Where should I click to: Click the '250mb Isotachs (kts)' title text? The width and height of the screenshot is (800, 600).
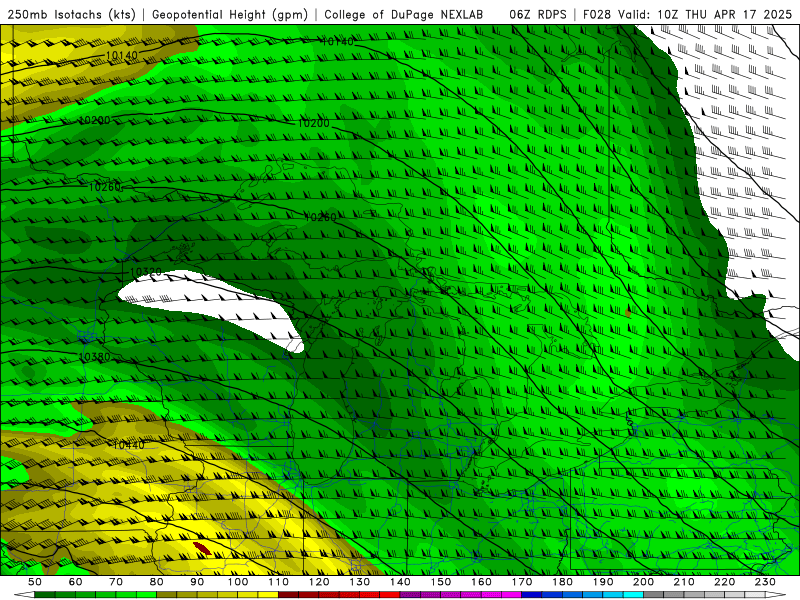(x=71, y=14)
